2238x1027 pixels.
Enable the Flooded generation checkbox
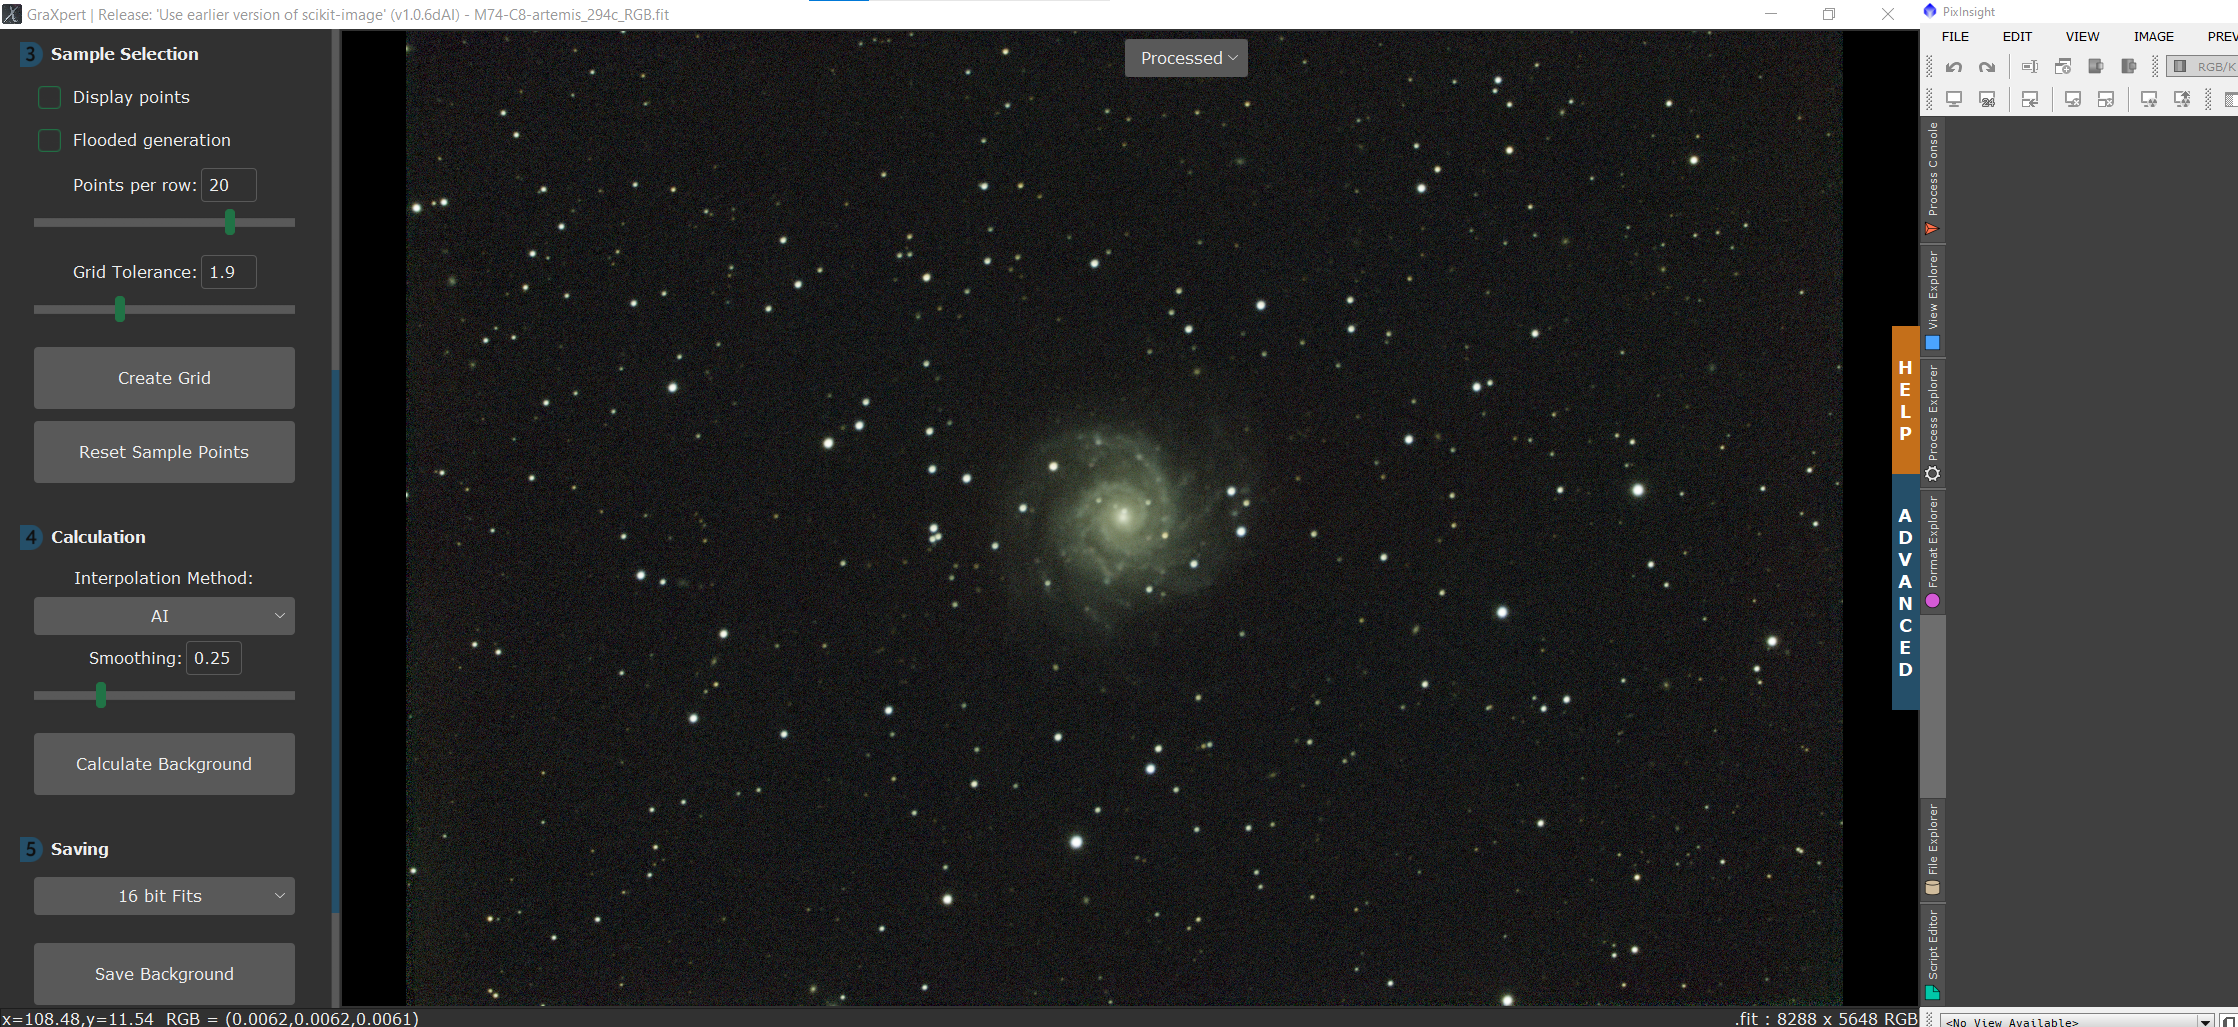49,140
